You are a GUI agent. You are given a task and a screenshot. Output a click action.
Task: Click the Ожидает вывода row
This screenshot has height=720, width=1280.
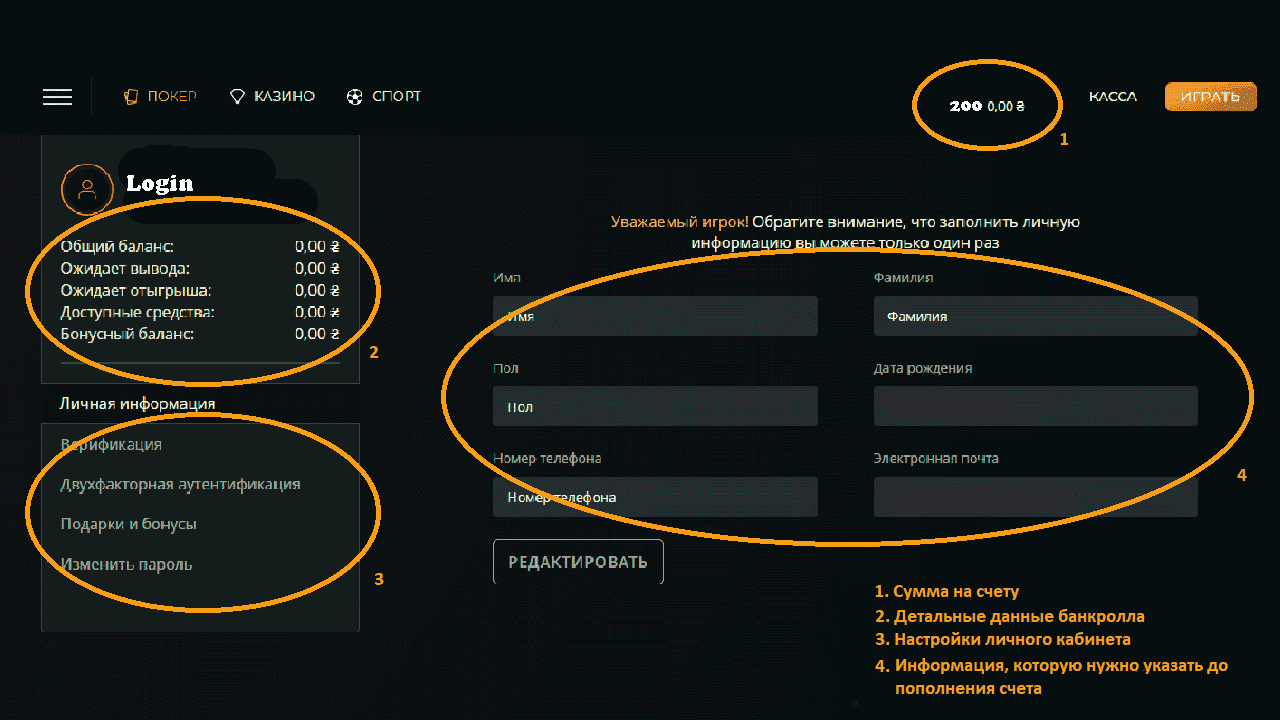(x=200, y=268)
